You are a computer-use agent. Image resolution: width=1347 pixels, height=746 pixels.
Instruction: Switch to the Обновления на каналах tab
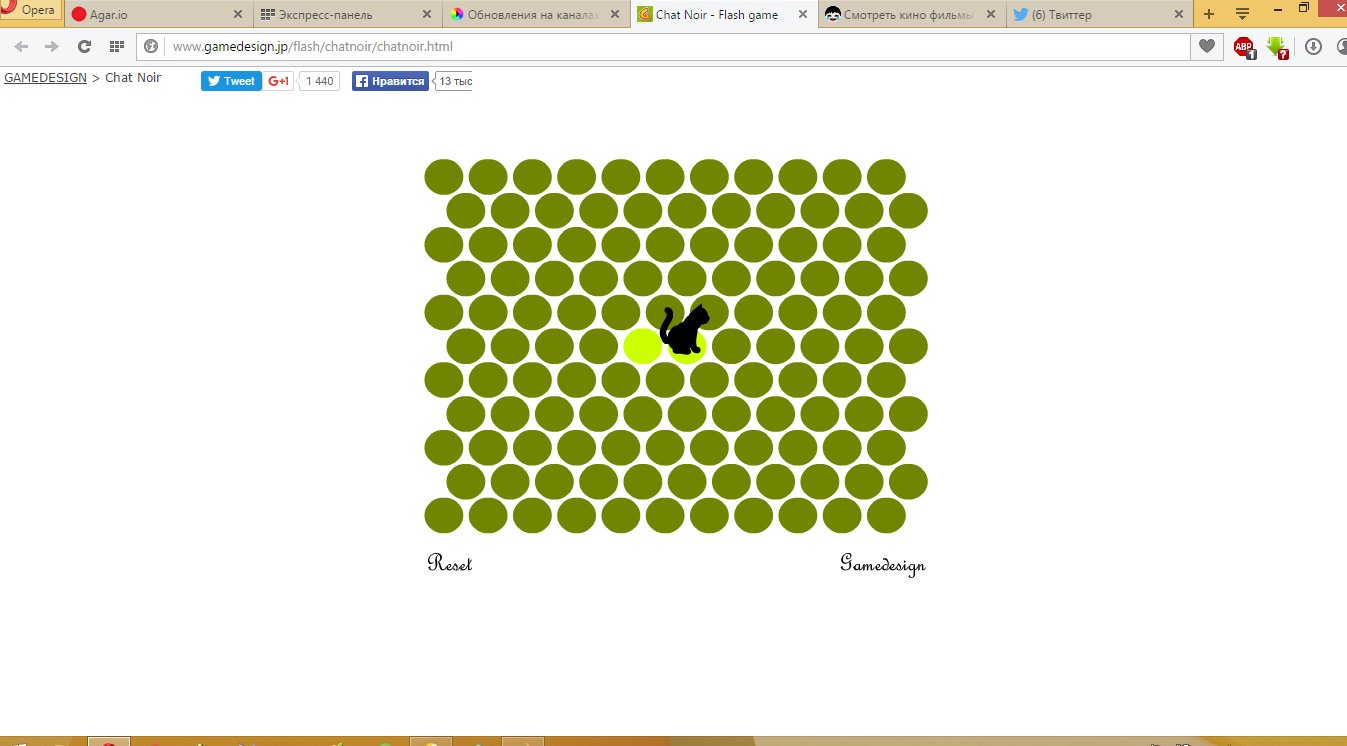point(535,15)
